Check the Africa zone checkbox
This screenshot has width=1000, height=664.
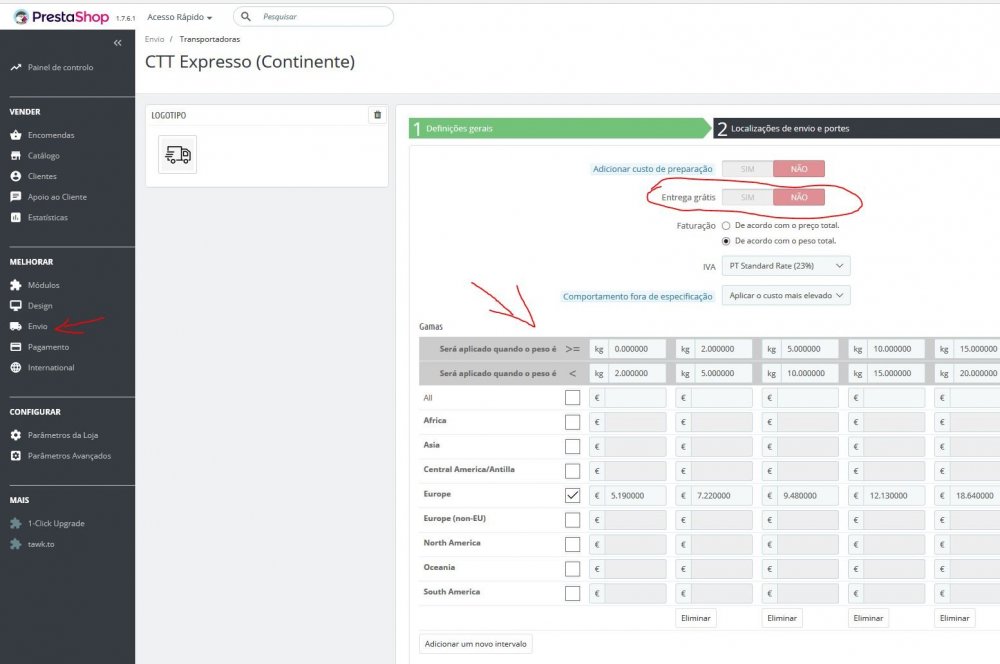(x=573, y=422)
